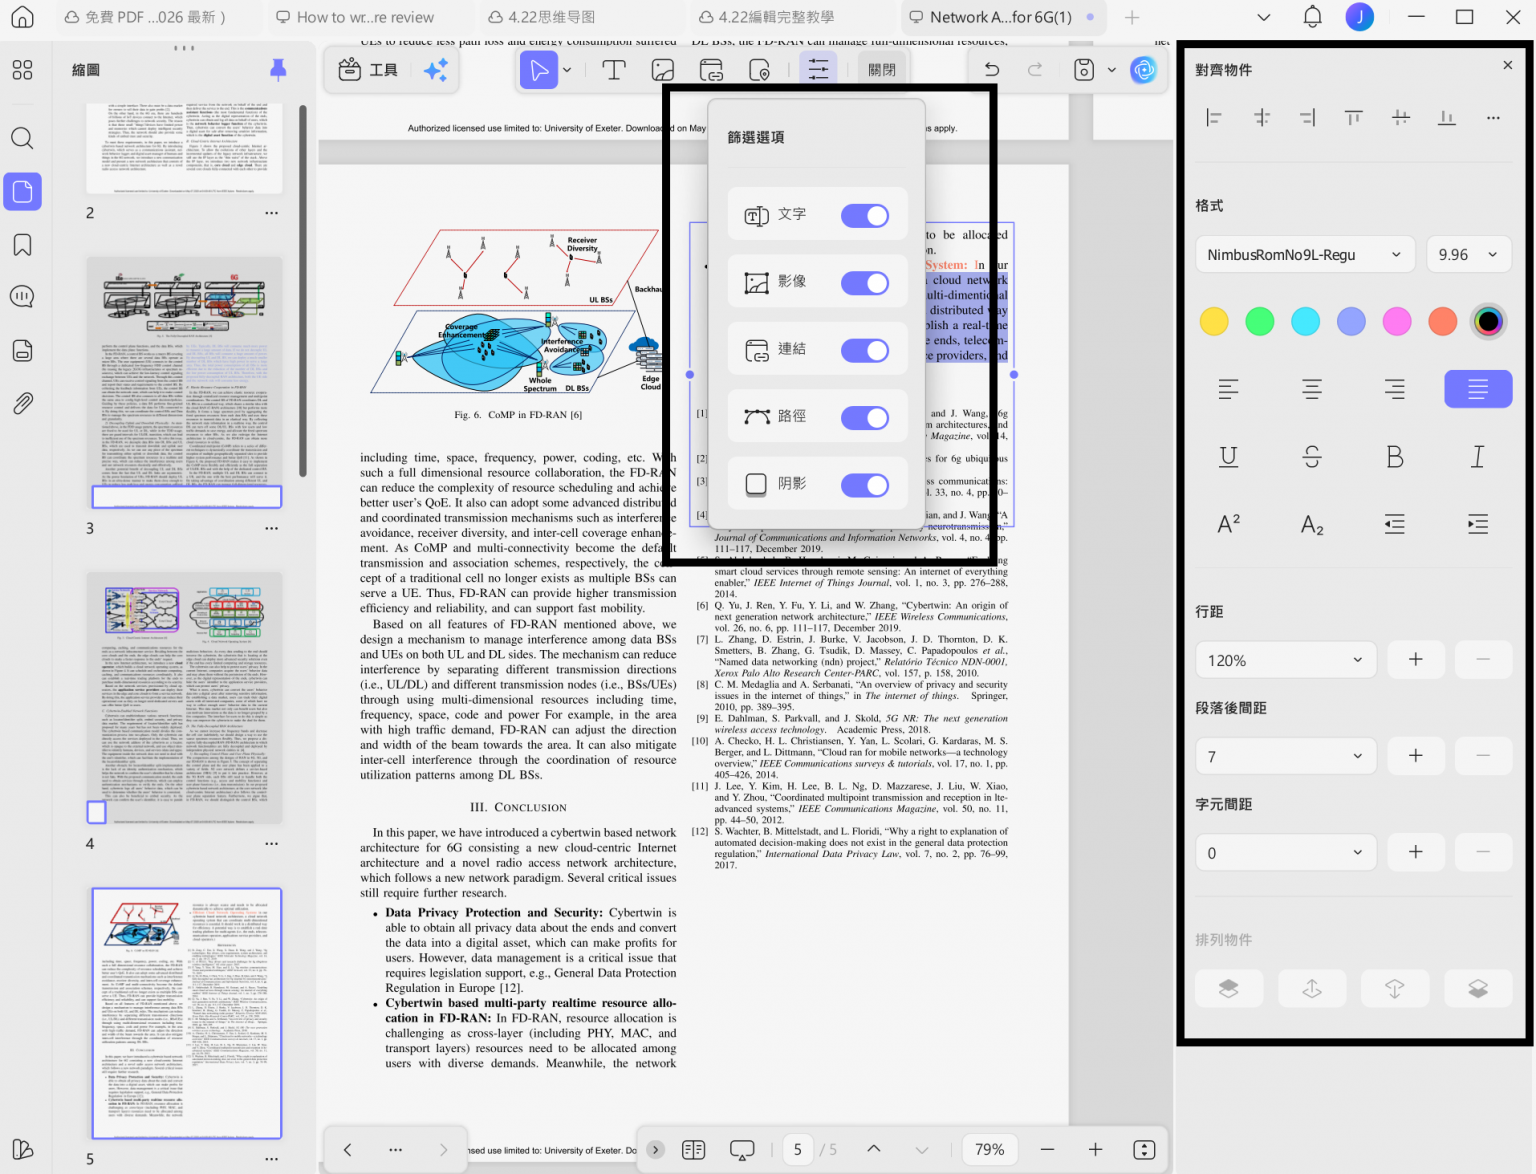This screenshot has height=1174, width=1536.
Task: Zoom in on the document
Action: pos(1096,1150)
